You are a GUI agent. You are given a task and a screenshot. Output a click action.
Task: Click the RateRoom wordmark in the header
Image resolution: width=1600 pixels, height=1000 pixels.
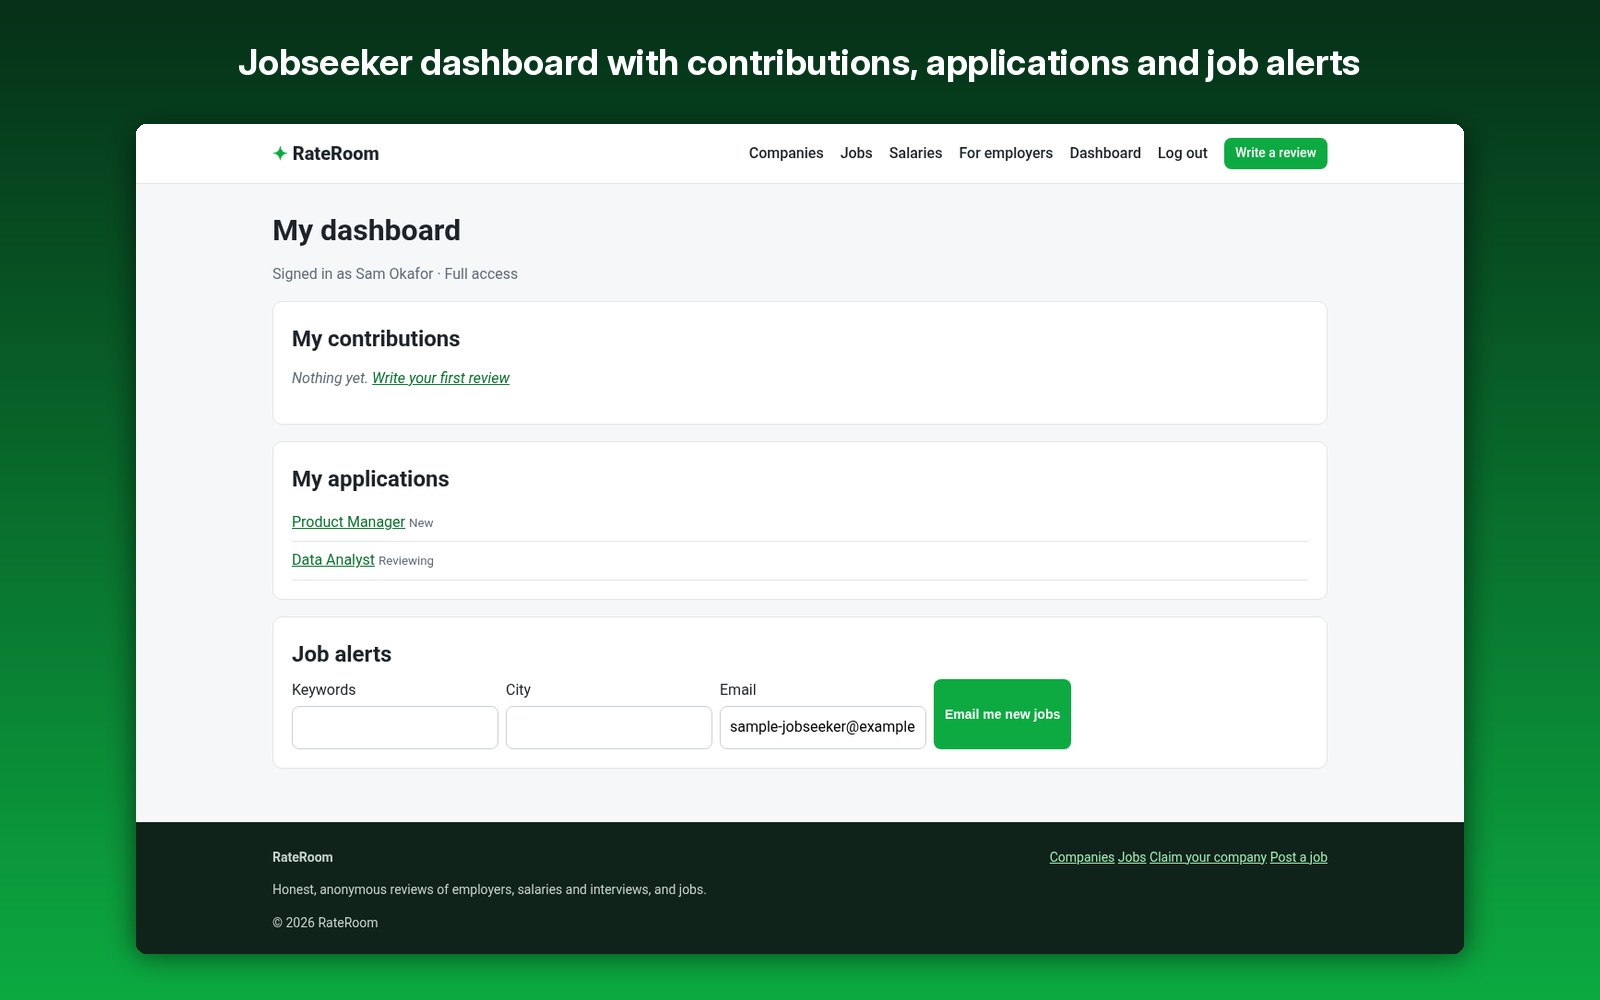(336, 153)
